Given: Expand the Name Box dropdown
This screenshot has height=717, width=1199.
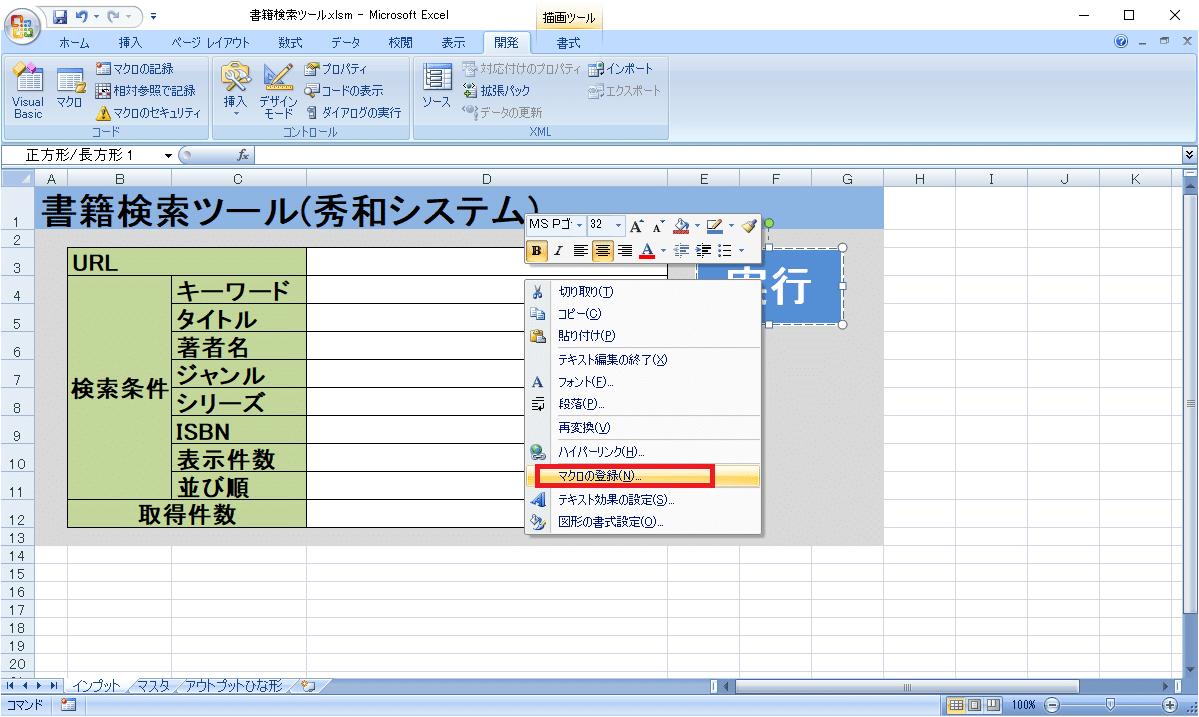Looking at the screenshot, I should tap(168, 156).
